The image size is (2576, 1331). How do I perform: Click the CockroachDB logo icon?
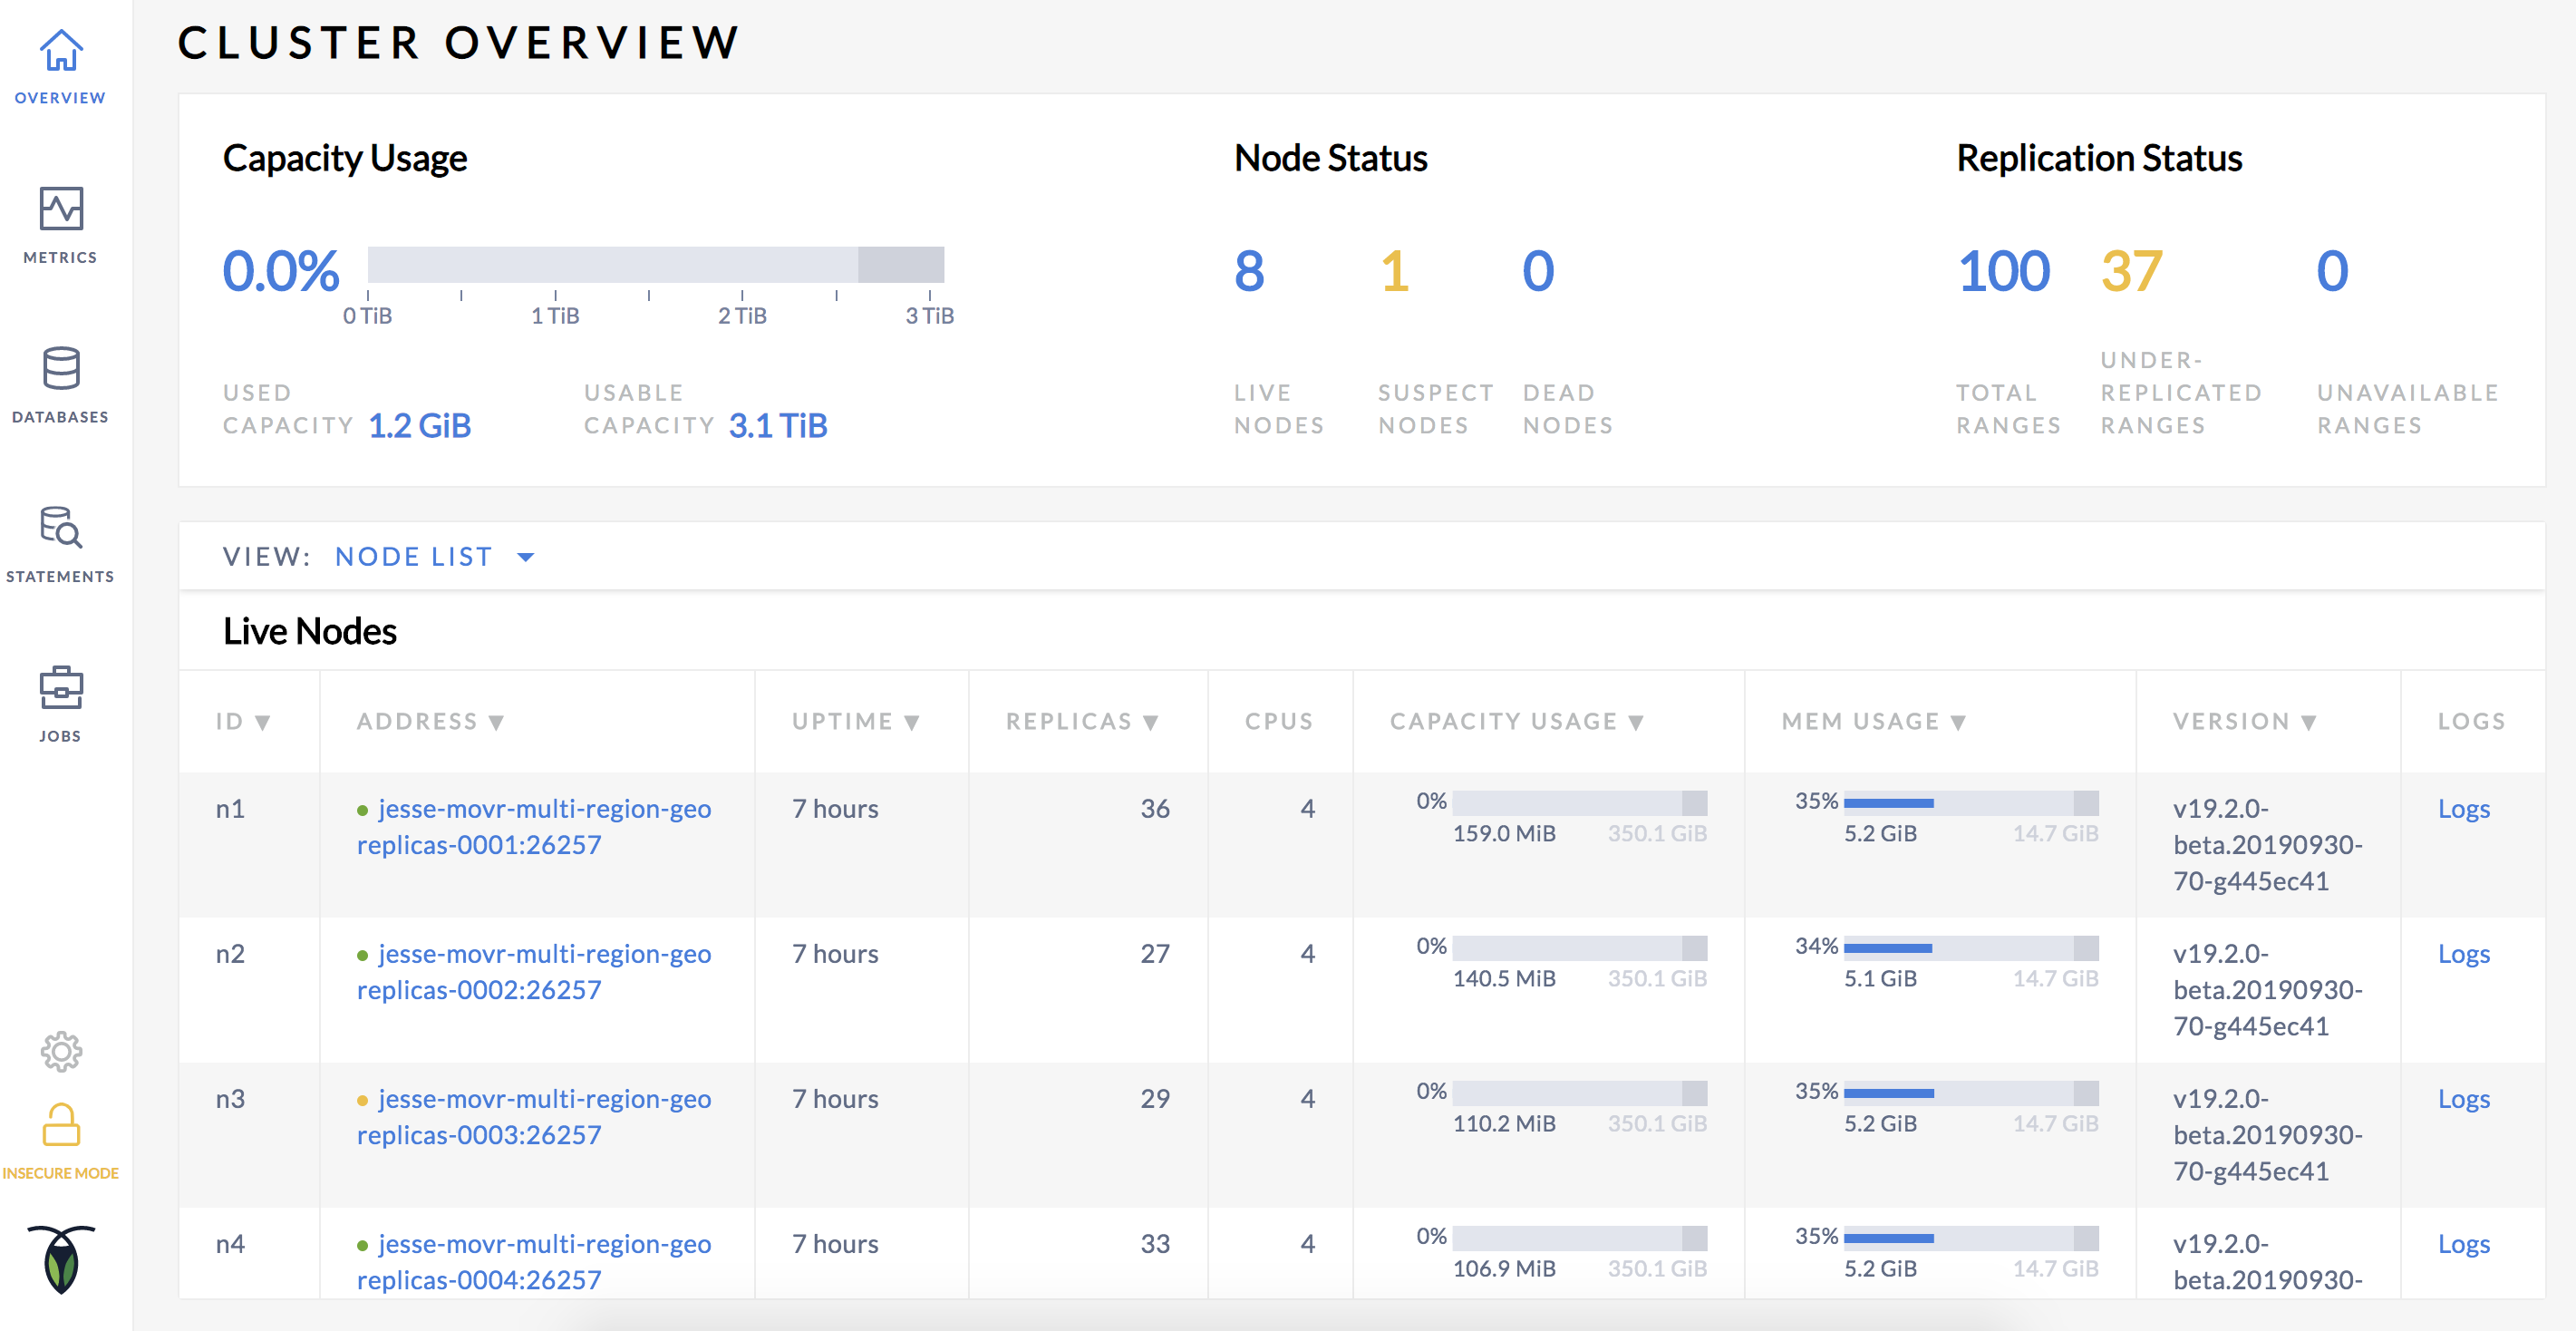tap(61, 1259)
